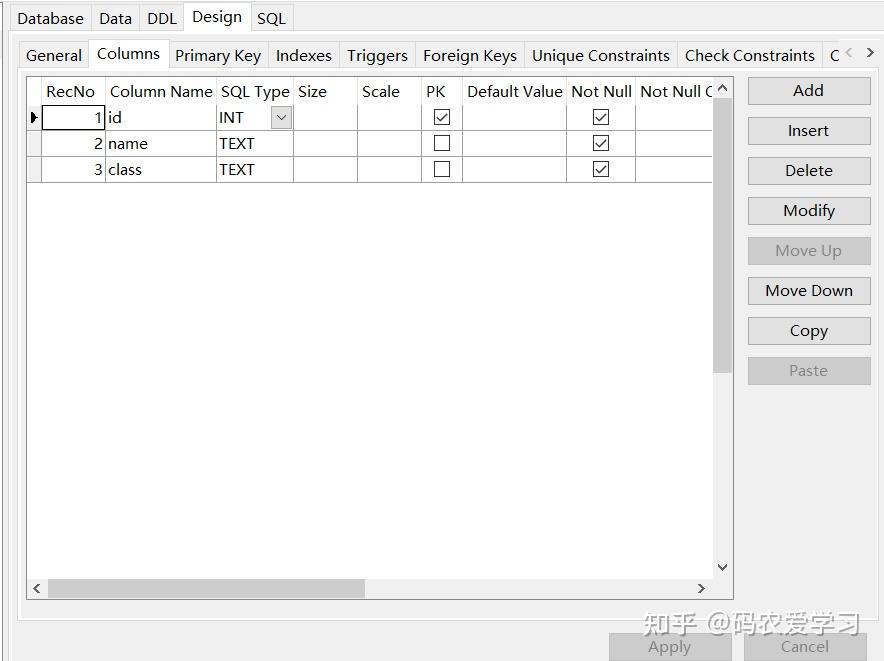The height and width of the screenshot is (661, 884).
Task: Click the right arrow on the horizontal scrollbar
Action: pyautogui.click(x=703, y=588)
